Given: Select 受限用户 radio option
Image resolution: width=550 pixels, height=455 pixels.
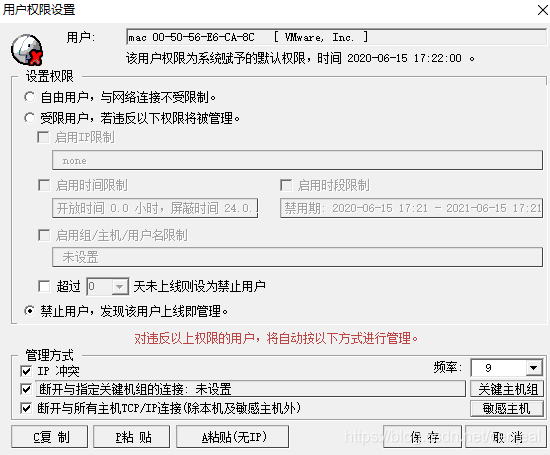Looking at the screenshot, I should [29, 118].
